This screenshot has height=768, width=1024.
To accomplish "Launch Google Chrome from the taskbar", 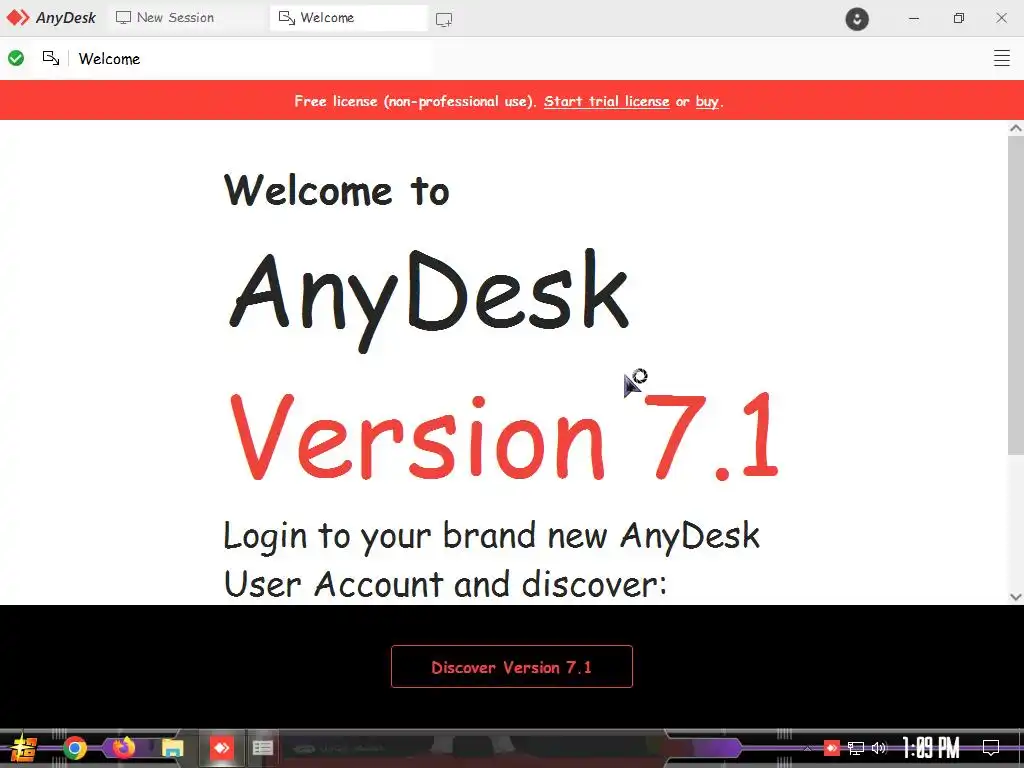I will (x=74, y=748).
